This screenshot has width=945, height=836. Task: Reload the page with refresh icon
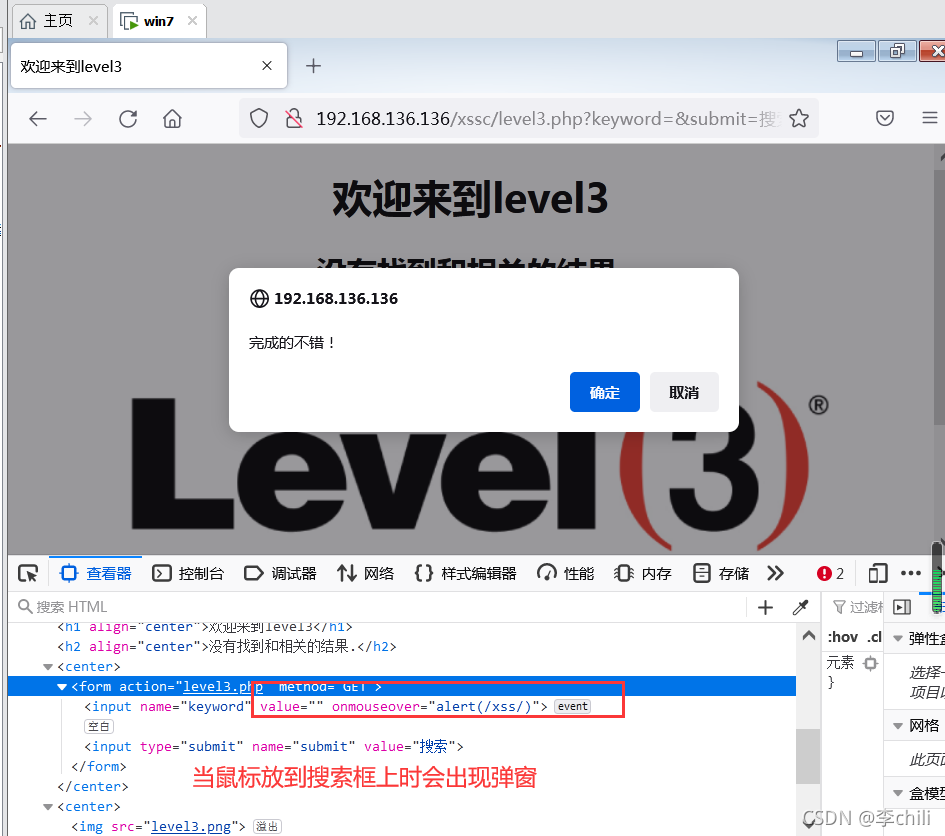click(x=128, y=119)
